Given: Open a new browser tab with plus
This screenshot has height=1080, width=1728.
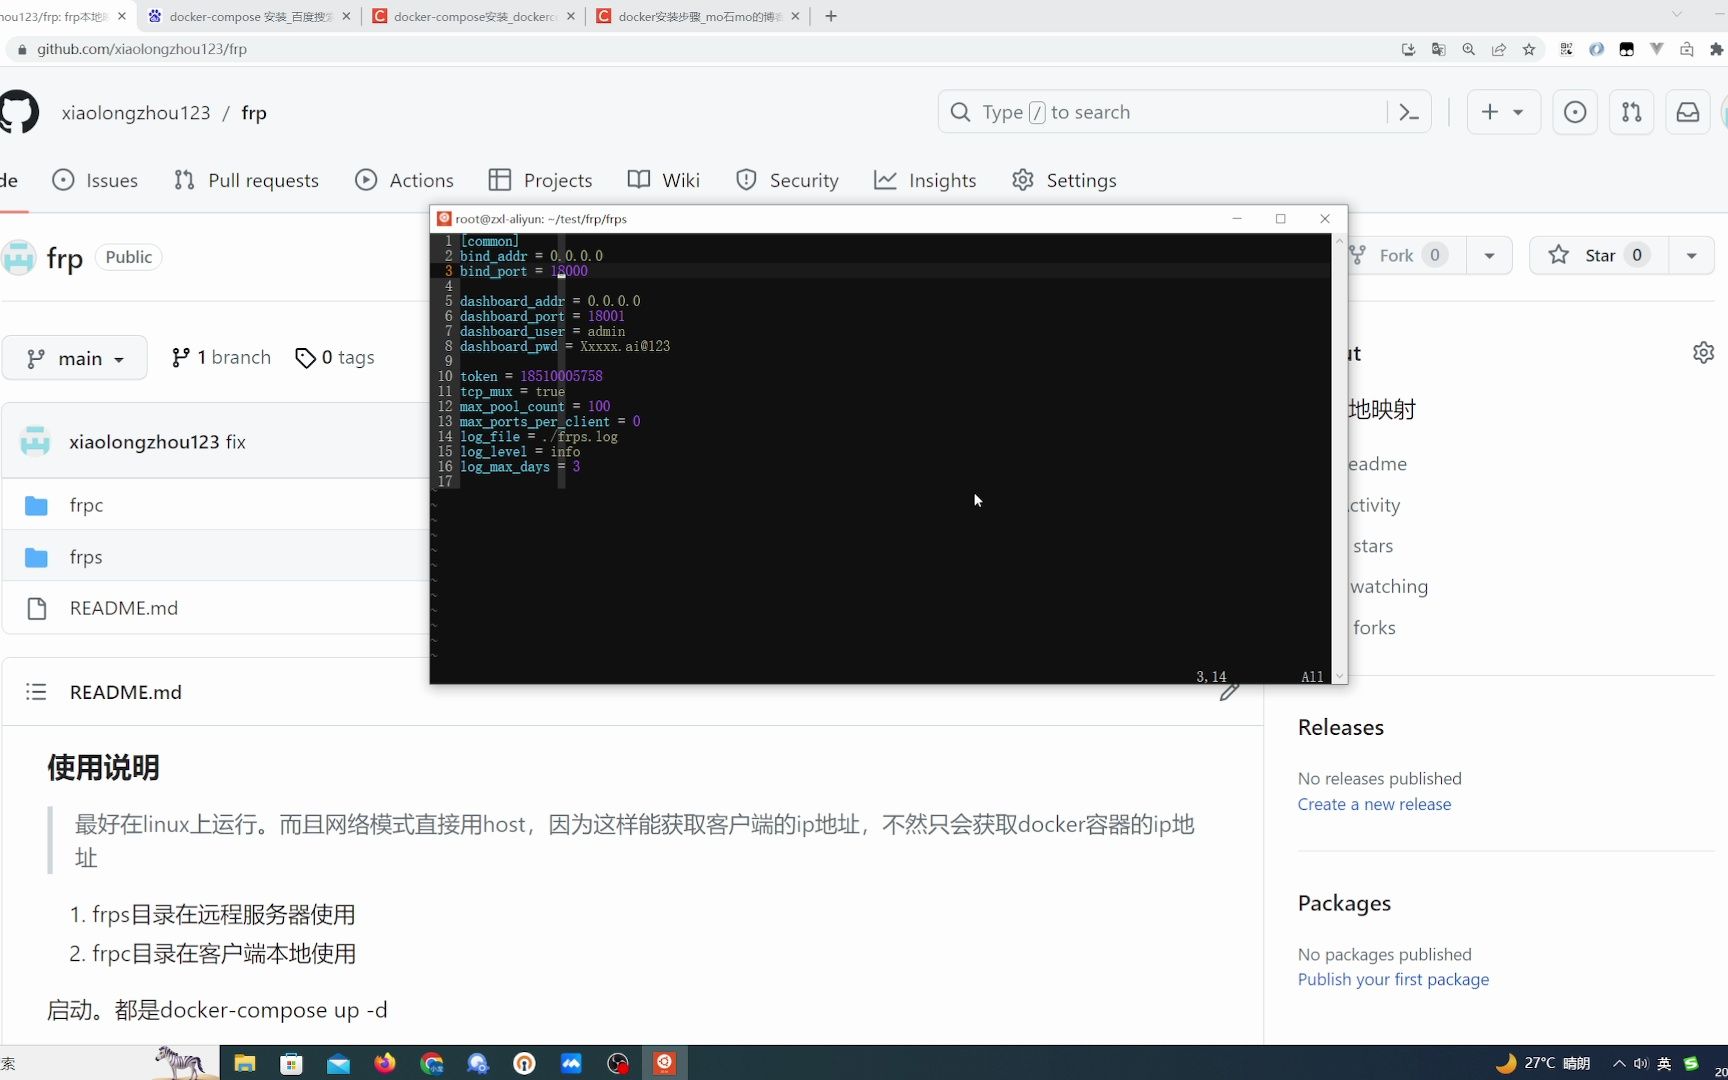Looking at the screenshot, I should click(x=831, y=16).
